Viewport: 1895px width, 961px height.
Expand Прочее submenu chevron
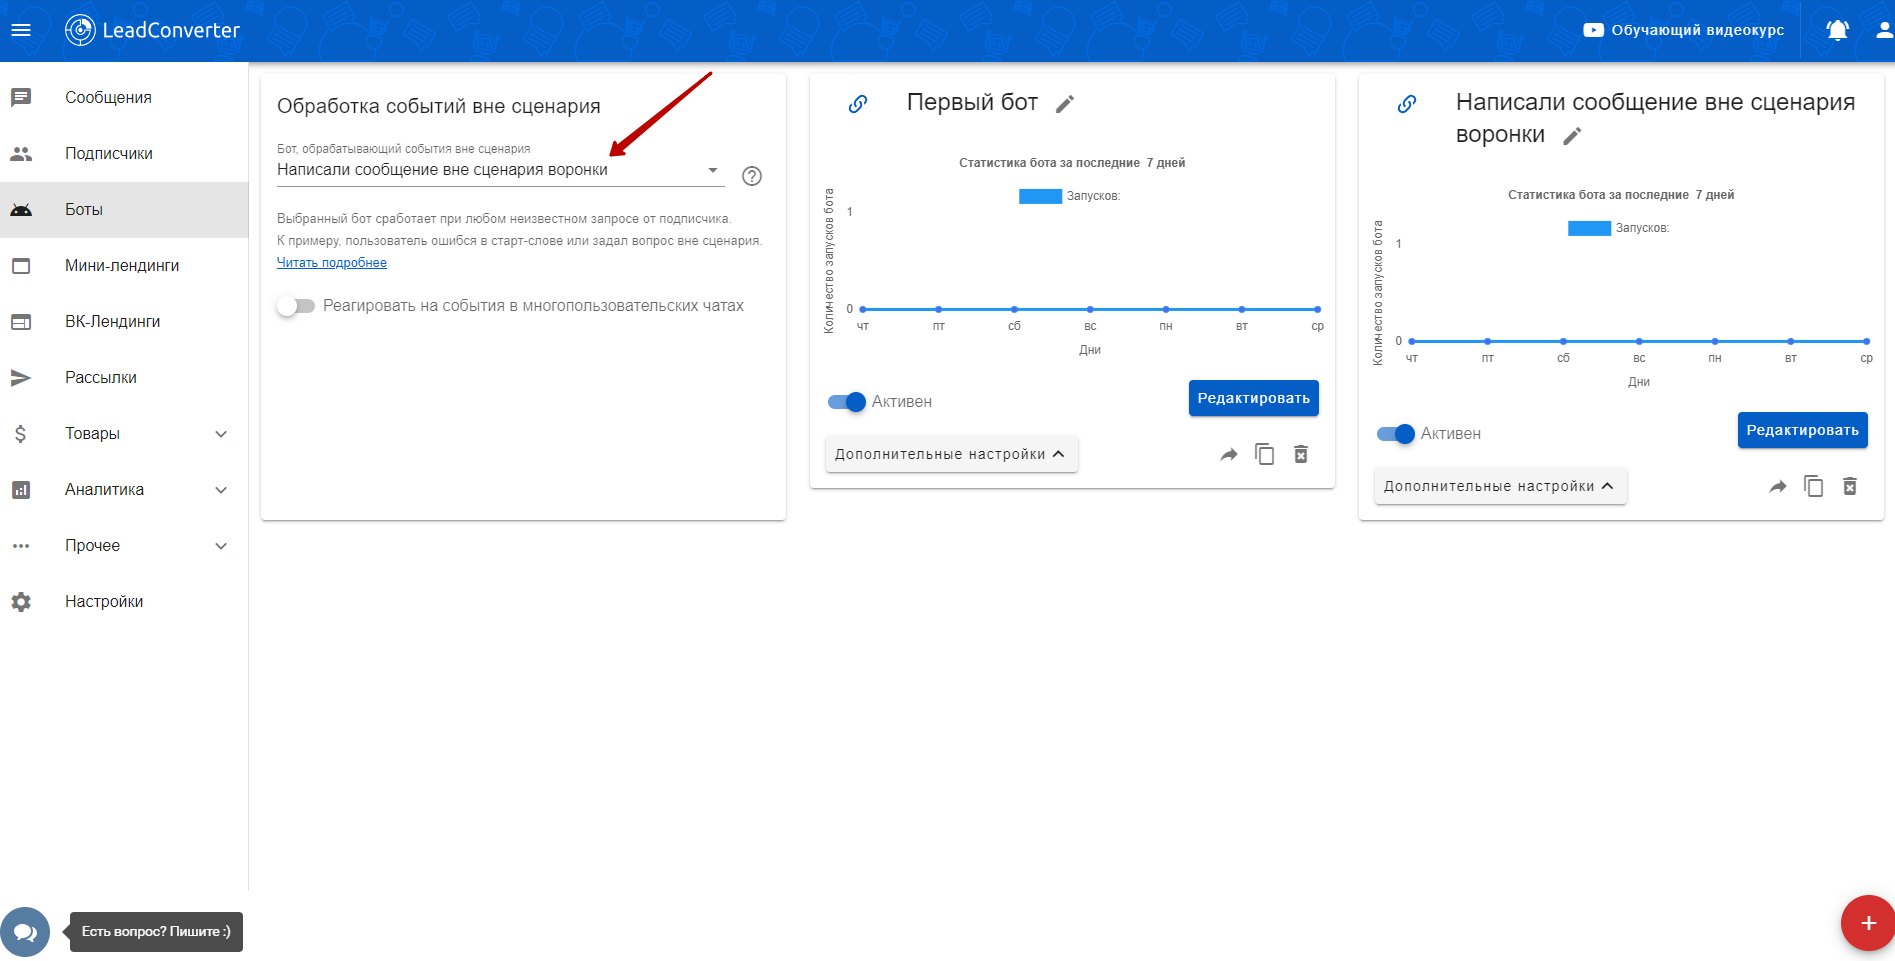pyautogui.click(x=222, y=546)
